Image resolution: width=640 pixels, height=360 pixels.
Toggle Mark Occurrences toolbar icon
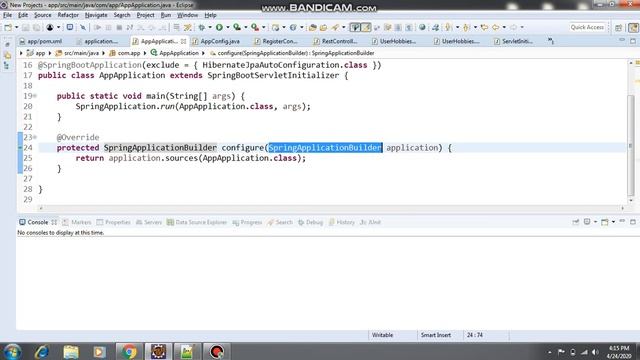tap(356, 27)
